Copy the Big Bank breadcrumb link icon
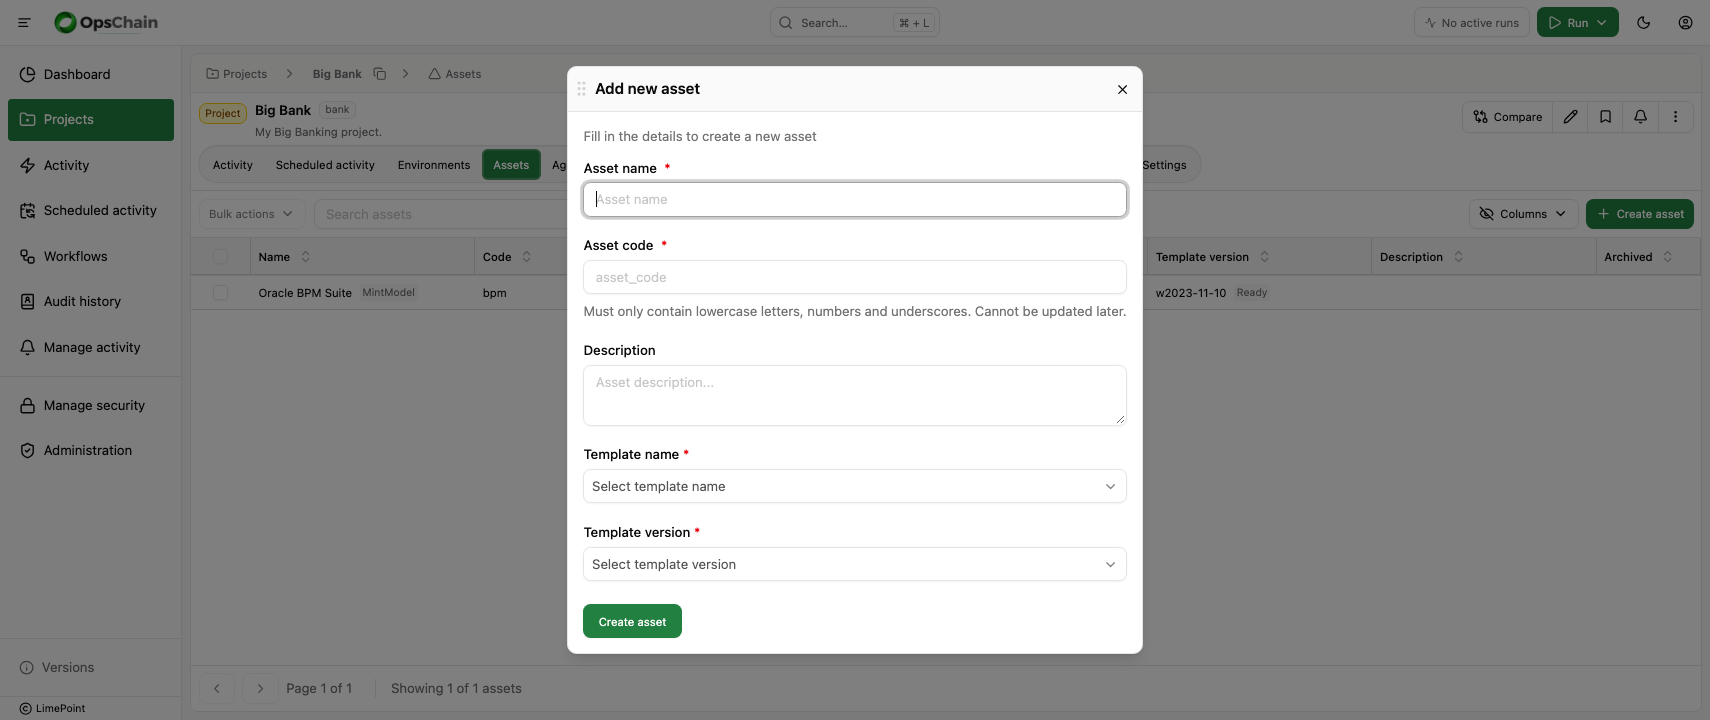Viewport: 1710px width, 720px height. coord(380,74)
